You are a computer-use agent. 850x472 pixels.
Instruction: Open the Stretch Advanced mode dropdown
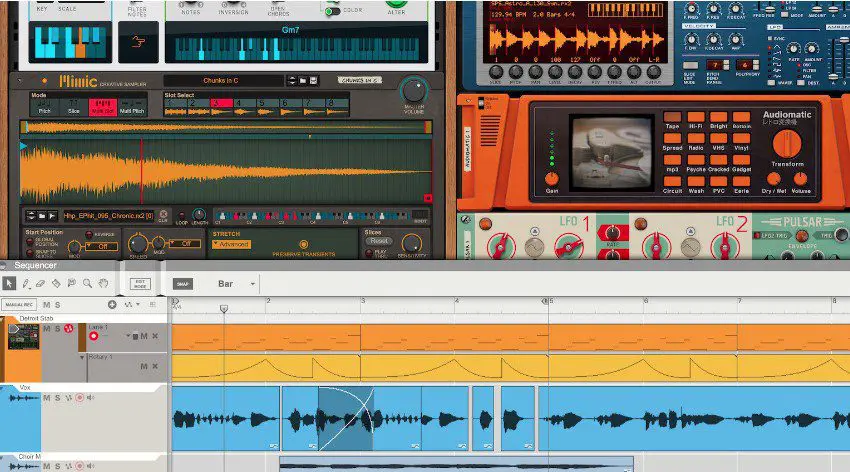click(232, 244)
